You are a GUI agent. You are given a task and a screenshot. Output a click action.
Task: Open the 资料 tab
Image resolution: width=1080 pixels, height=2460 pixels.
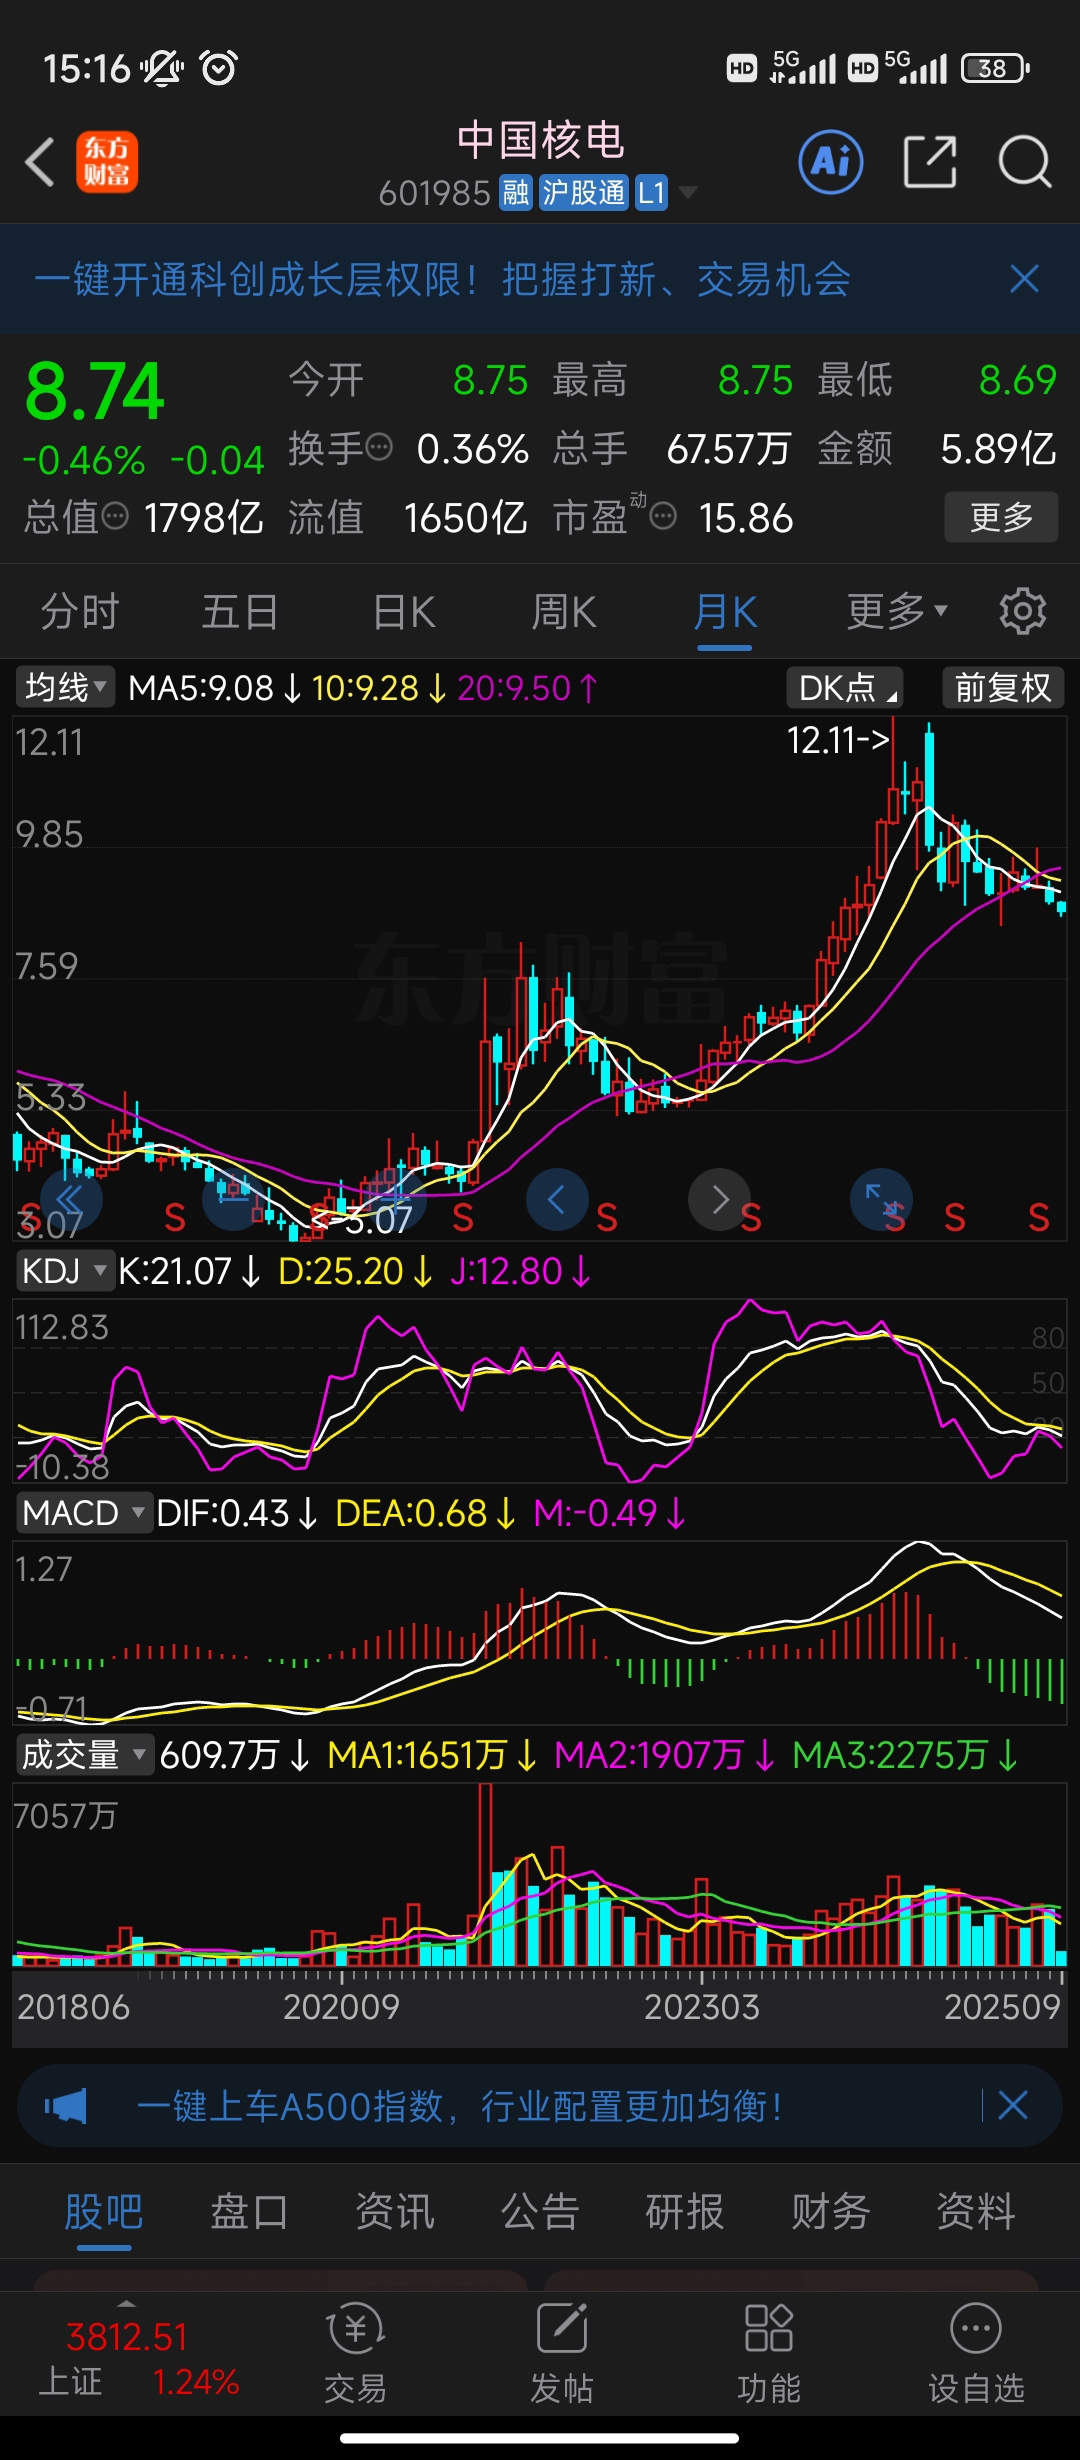click(976, 2211)
